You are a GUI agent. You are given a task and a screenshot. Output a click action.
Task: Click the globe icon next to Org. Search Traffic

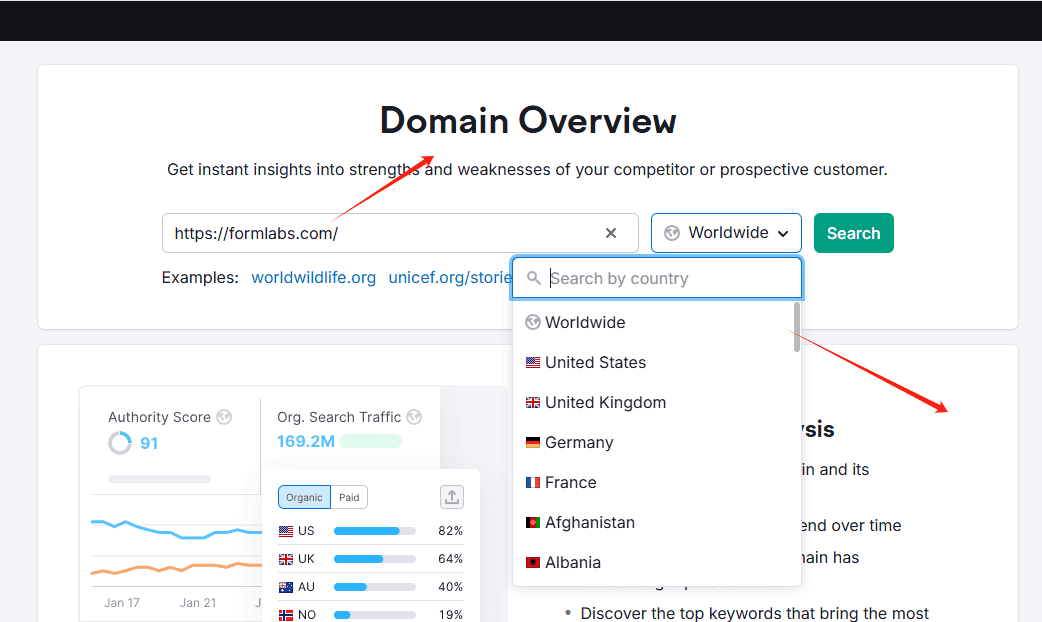click(x=414, y=417)
